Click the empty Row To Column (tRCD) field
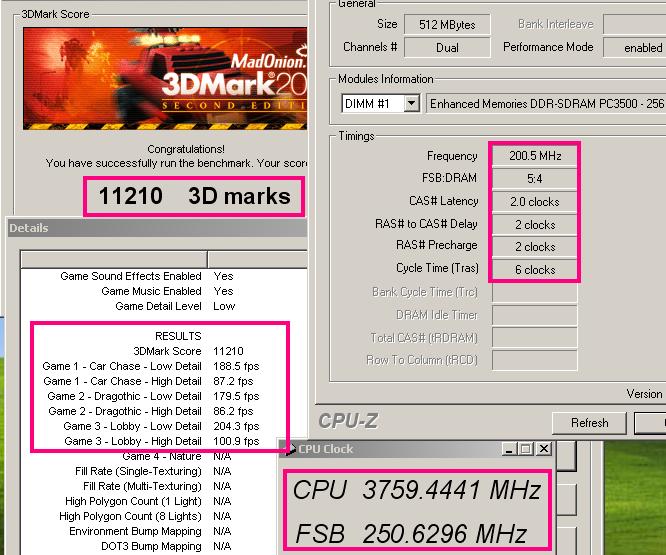 tap(535, 361)
